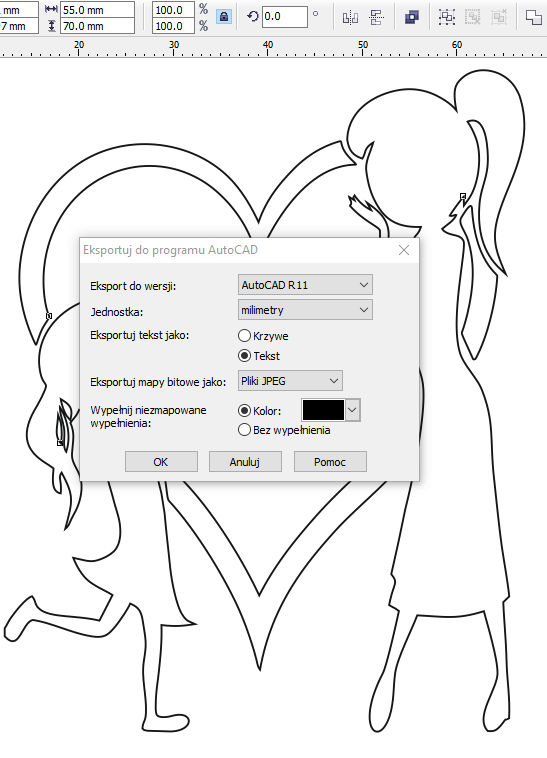The height and width of the screenshot is (758, 547).
Task: Click the combine objects icon
Action: click(412, 17)
